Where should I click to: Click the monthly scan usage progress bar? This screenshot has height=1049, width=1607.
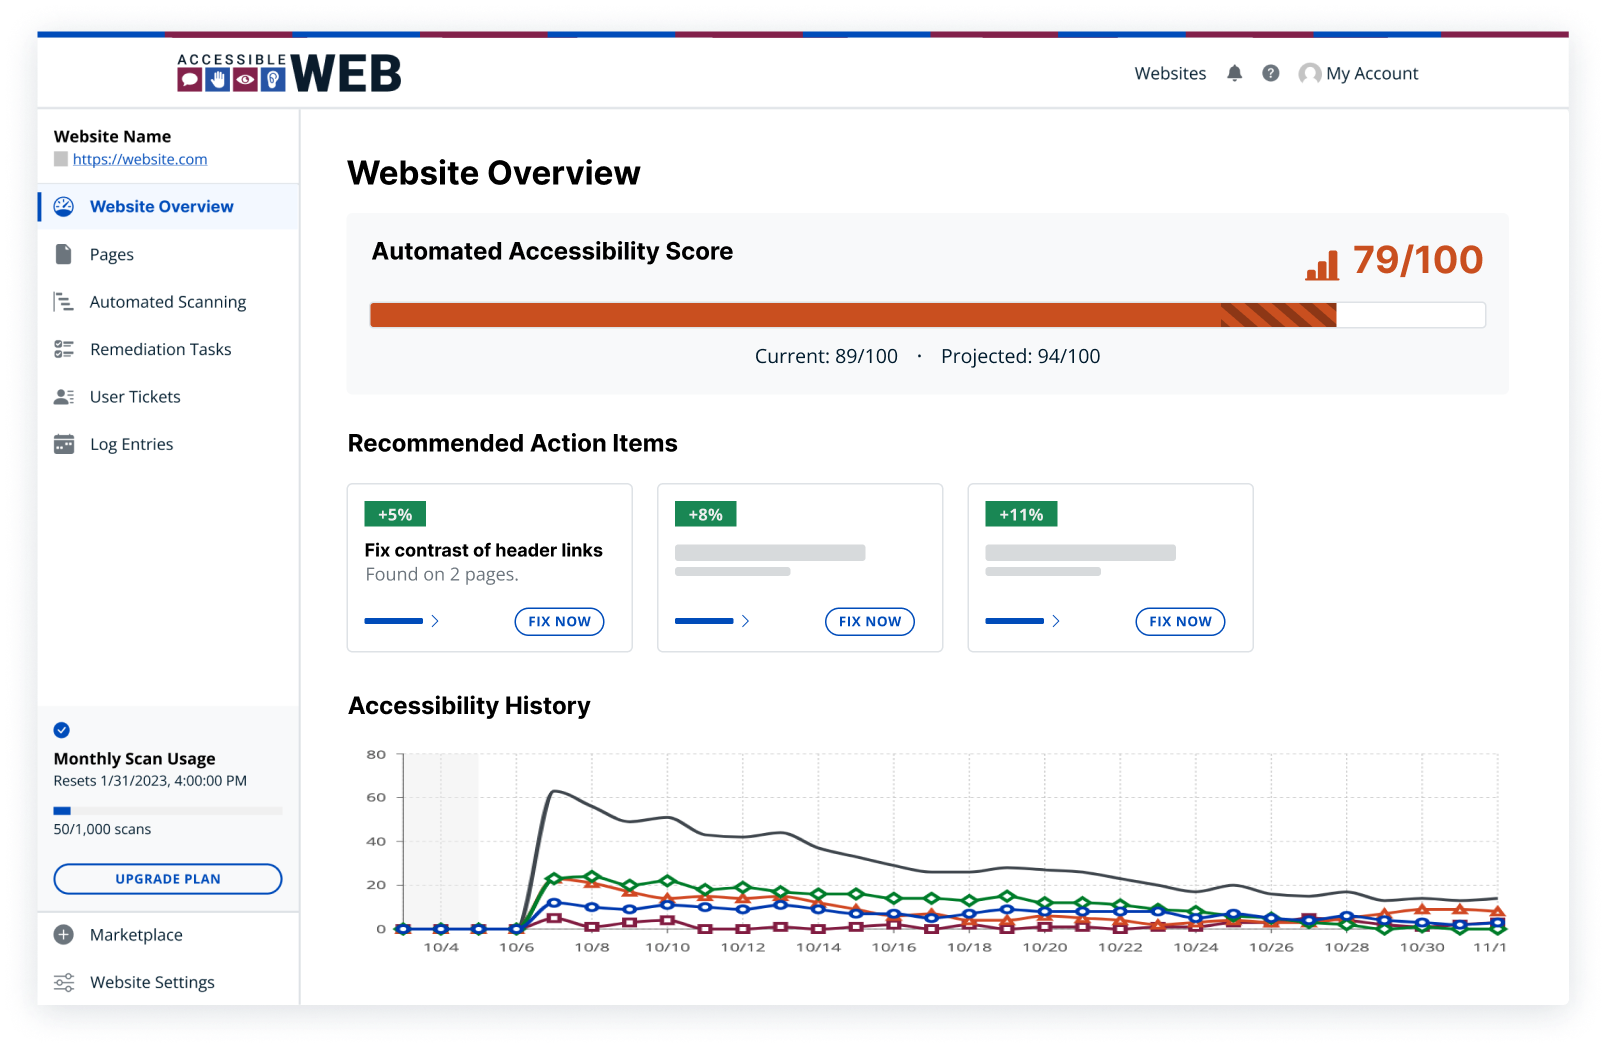(167, 810)
